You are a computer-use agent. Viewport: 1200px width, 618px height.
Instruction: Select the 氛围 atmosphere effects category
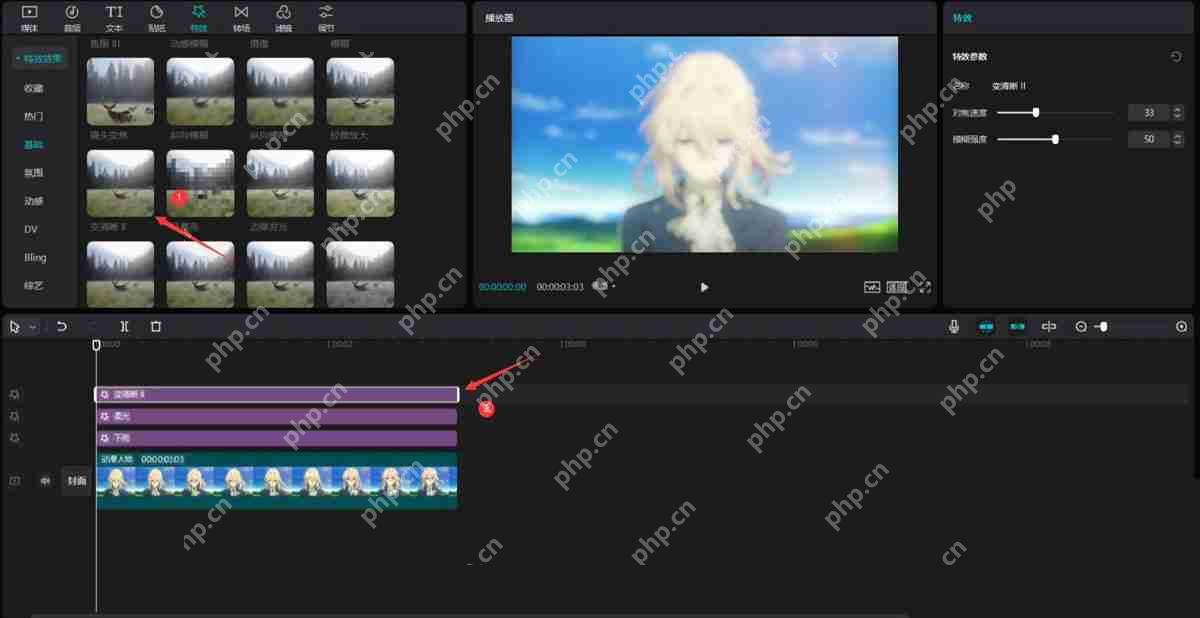[x=34, y=173]
